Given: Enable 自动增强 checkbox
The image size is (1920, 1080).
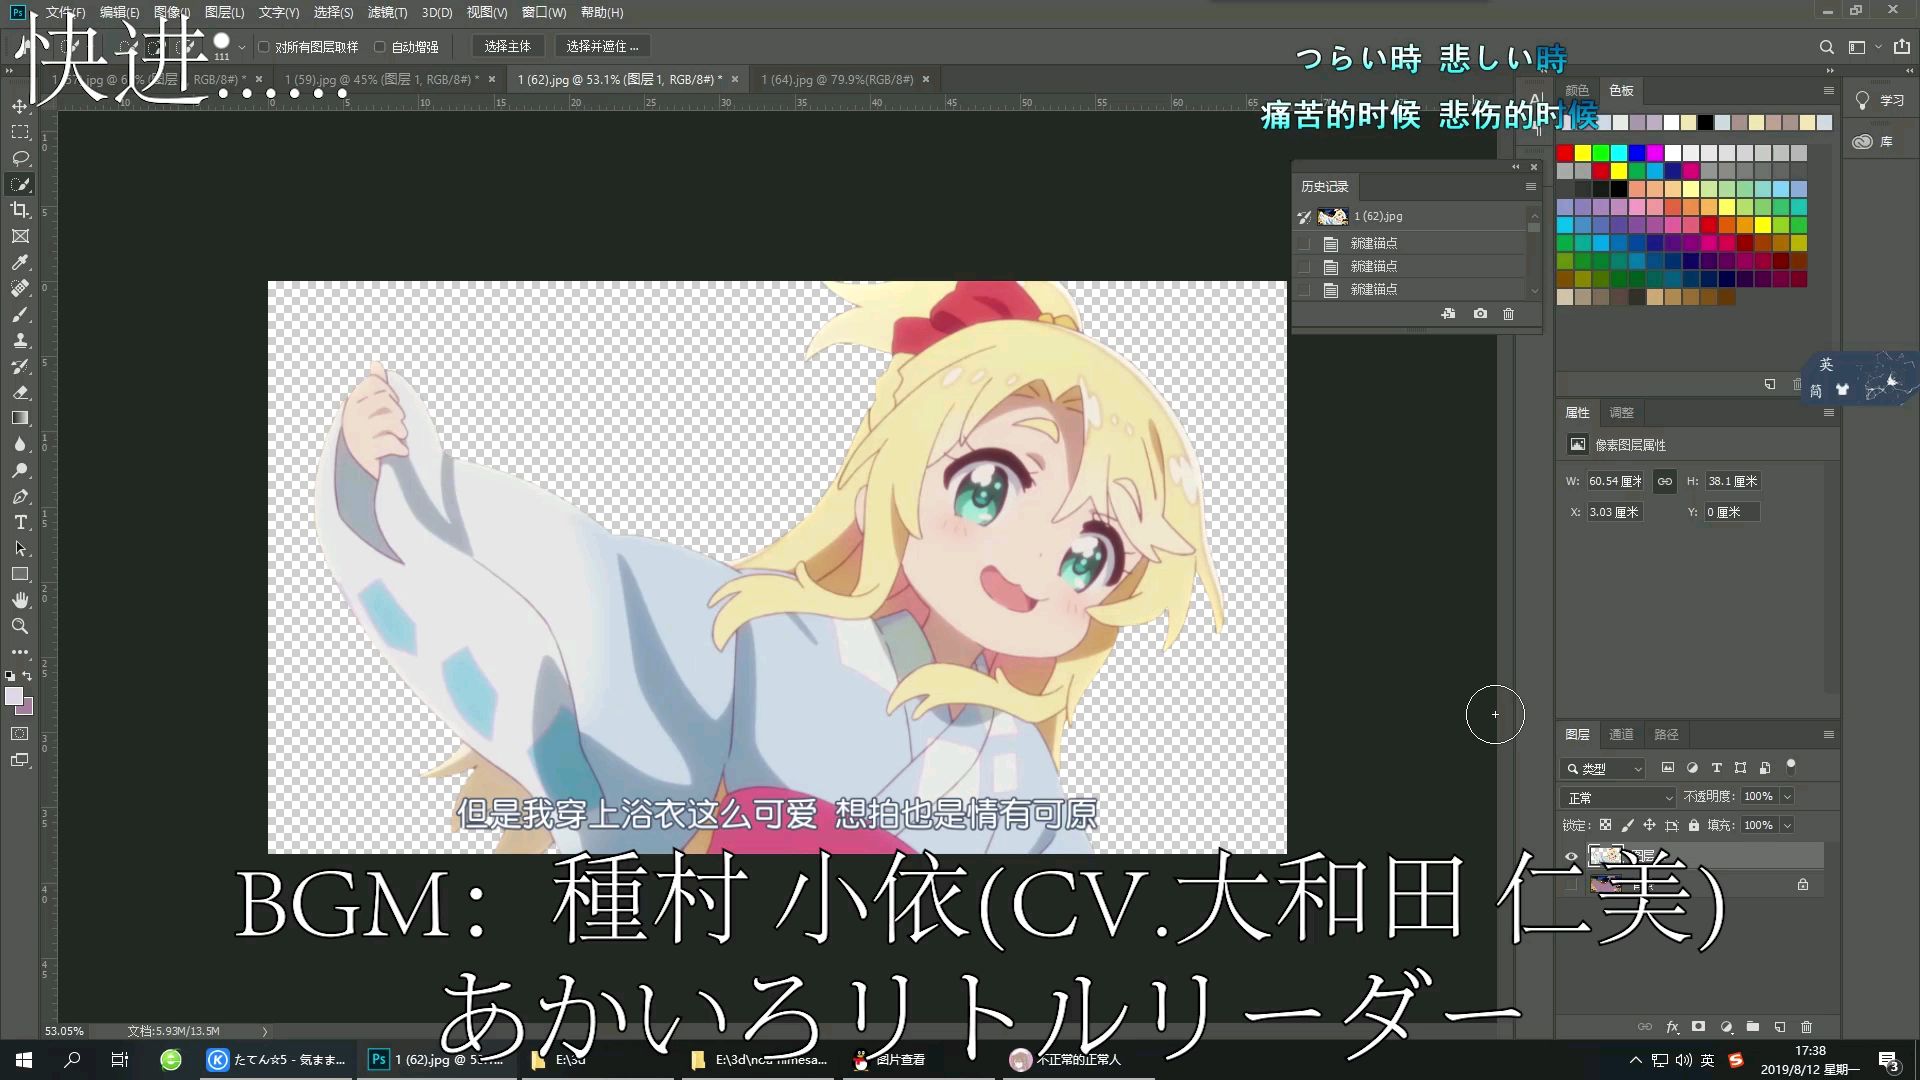Looking at the screenshot, I should pos(380,47).
